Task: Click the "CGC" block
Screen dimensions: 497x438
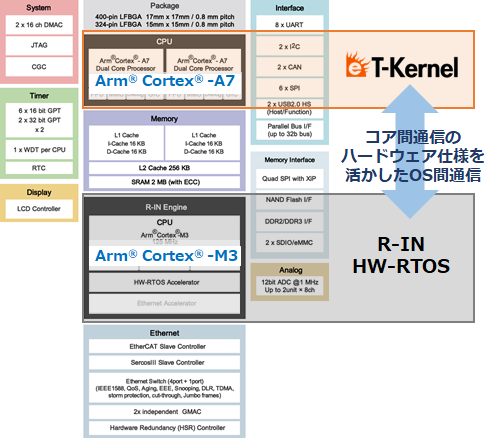Action: 39,67
